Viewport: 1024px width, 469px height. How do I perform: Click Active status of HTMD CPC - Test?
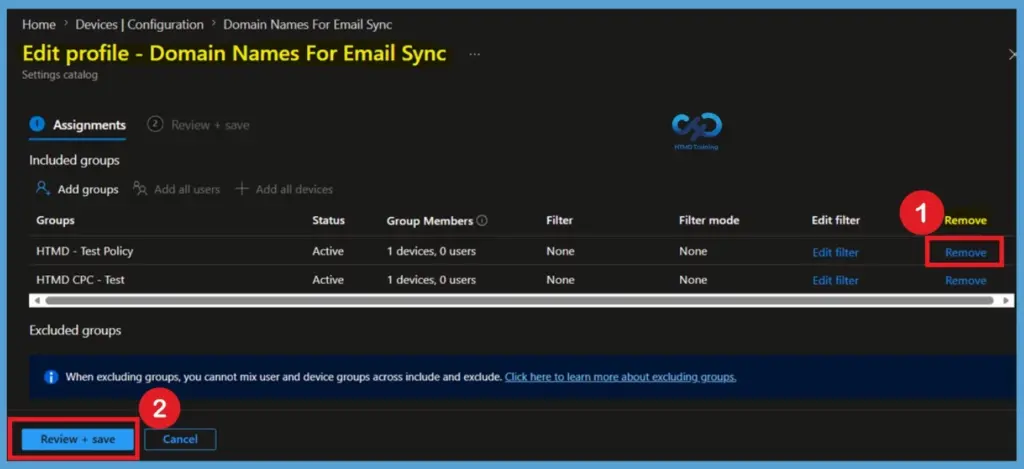(328, 280)
